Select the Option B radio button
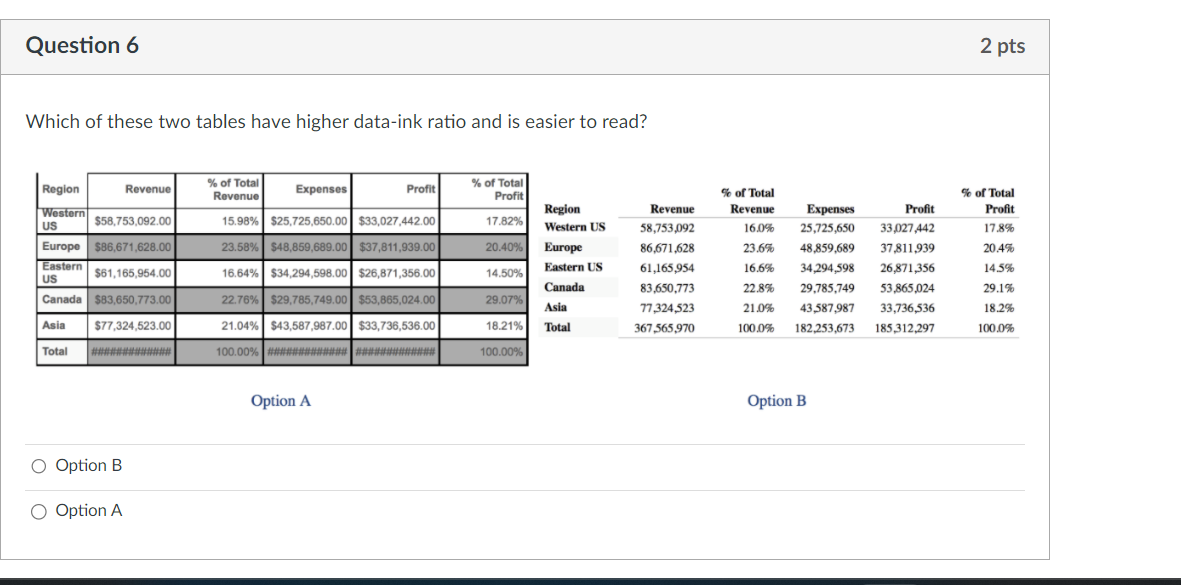This screenshot has height=585, width=1181. coord(38,467)
